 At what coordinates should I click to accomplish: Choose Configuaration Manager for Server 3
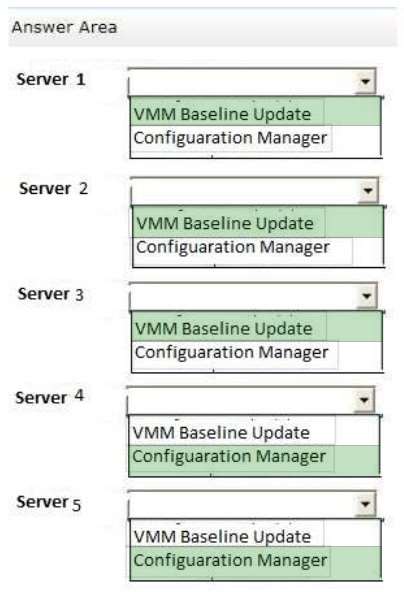pos(257,353)
